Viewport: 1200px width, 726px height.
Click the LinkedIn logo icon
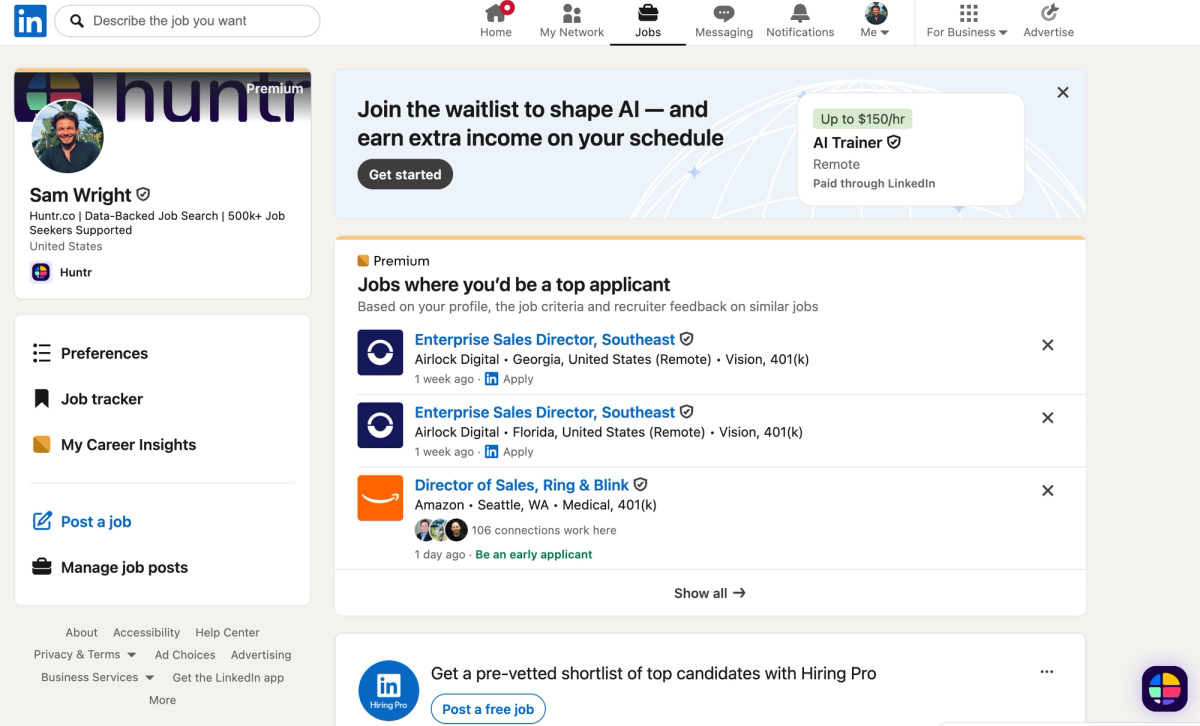[30, 21]
